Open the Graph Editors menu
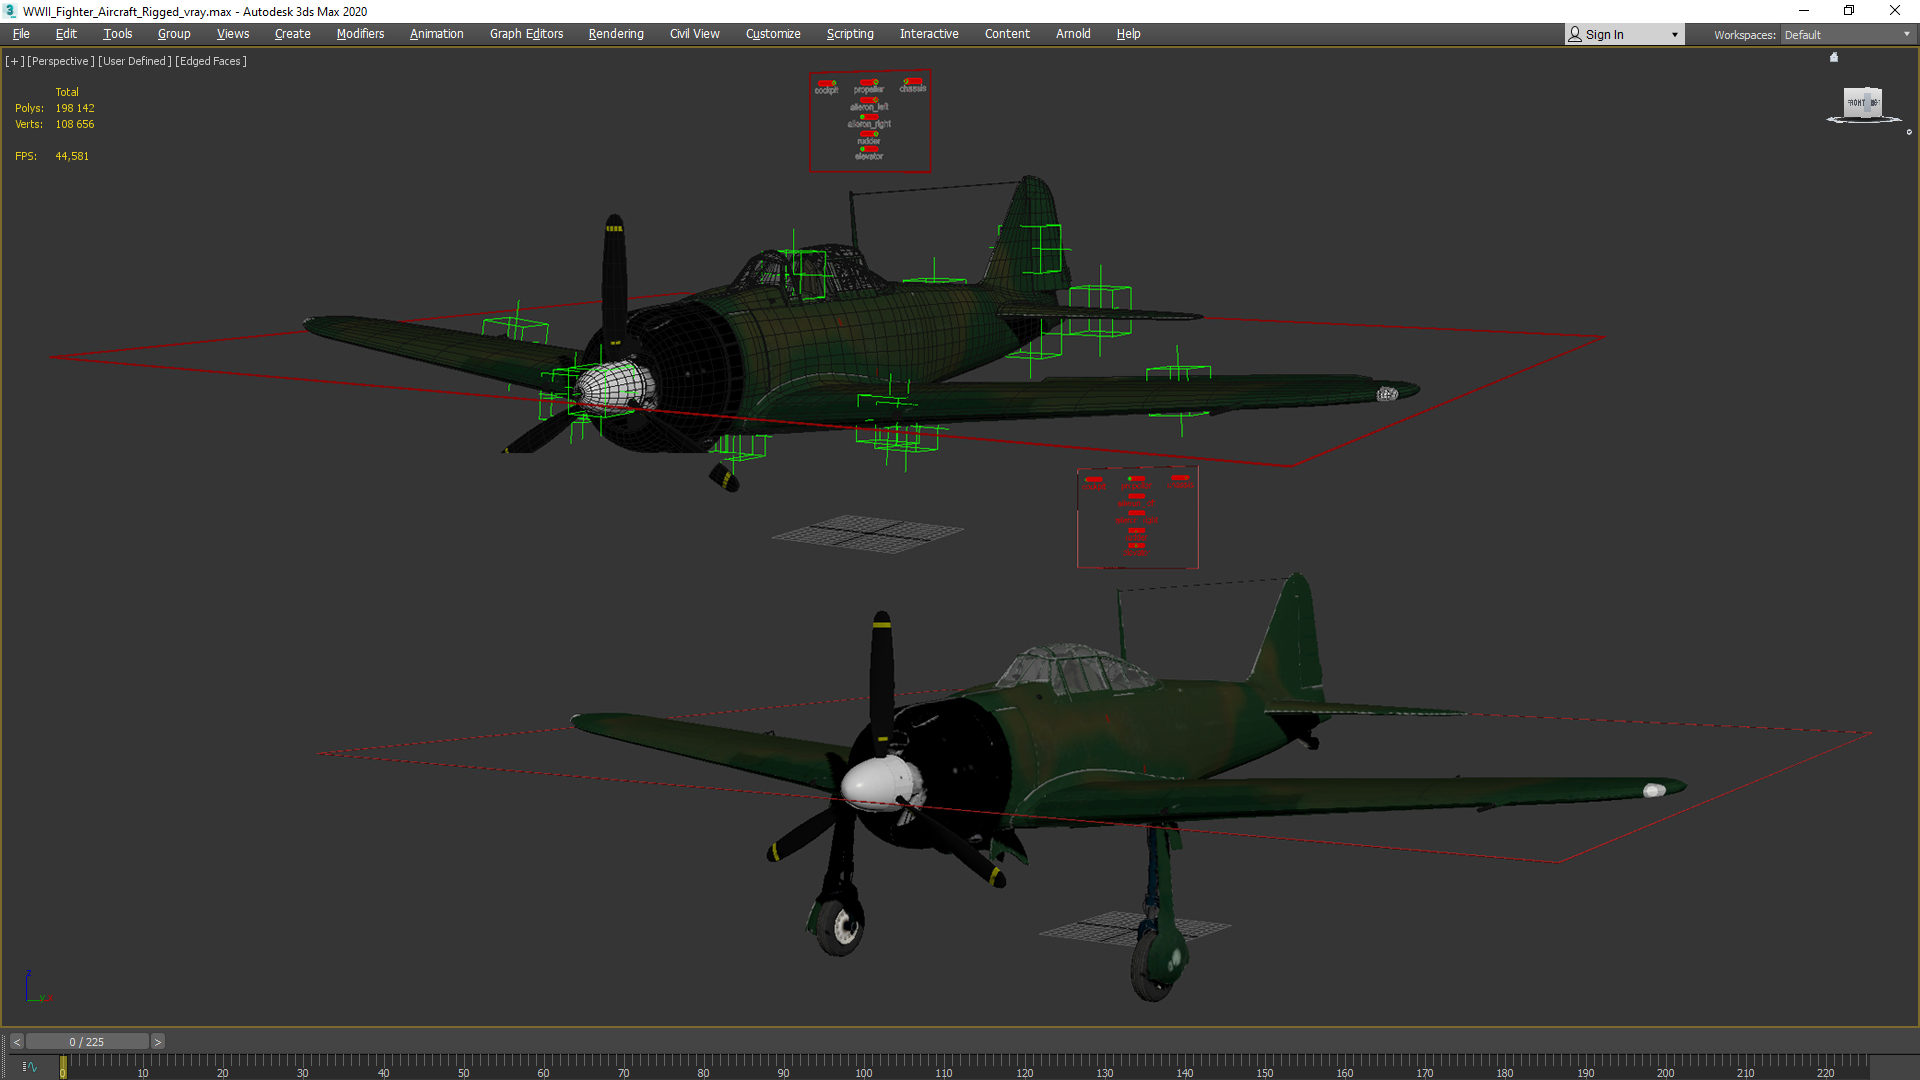Screen dimensions: 1920x1080 click(526, 34)
